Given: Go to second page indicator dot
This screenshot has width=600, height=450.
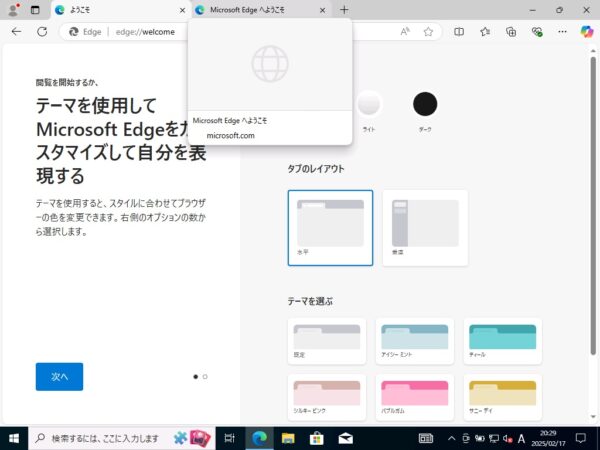Looking at the screenshot, I should point(205,377).
